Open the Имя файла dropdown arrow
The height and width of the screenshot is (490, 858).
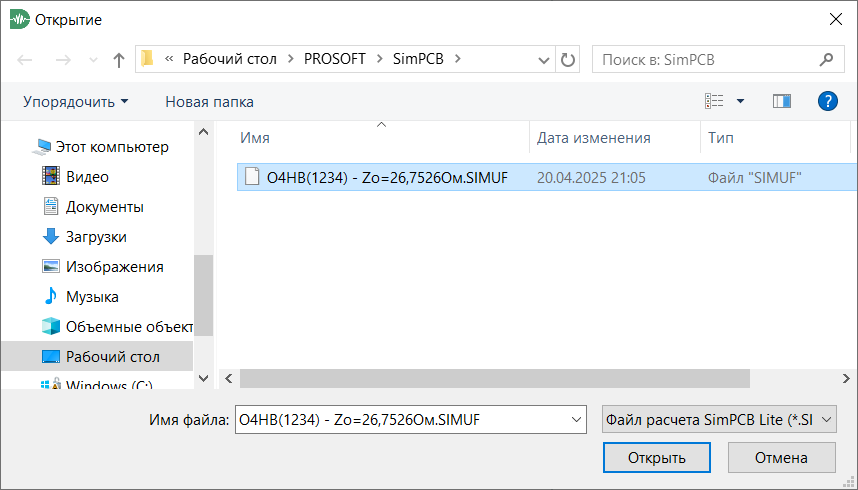point(576,420)
